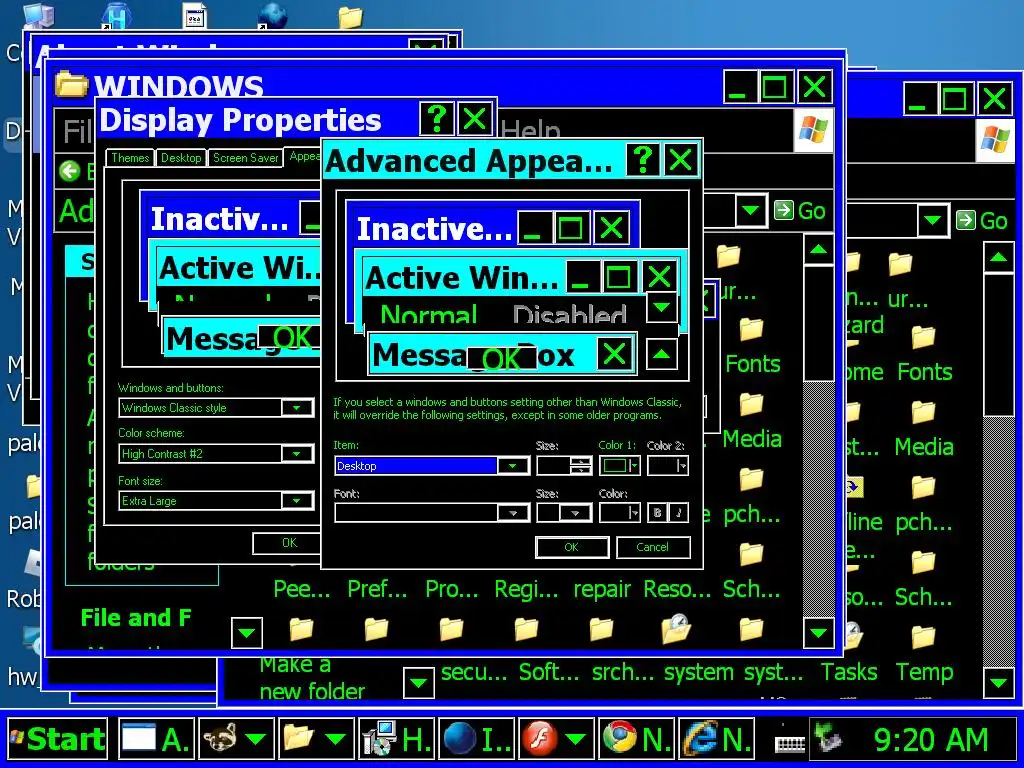
Task: Select the Temp folder icon in rear window
Action: 923,638
